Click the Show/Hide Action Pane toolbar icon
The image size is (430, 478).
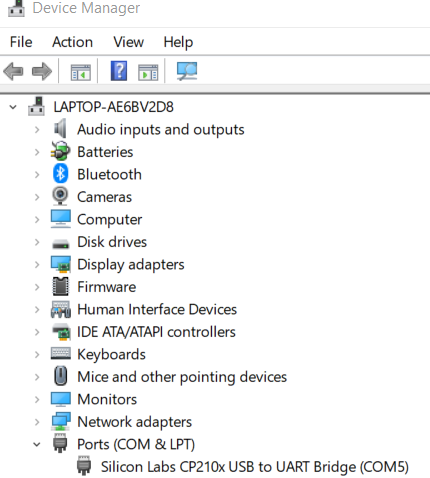point(148,72)
